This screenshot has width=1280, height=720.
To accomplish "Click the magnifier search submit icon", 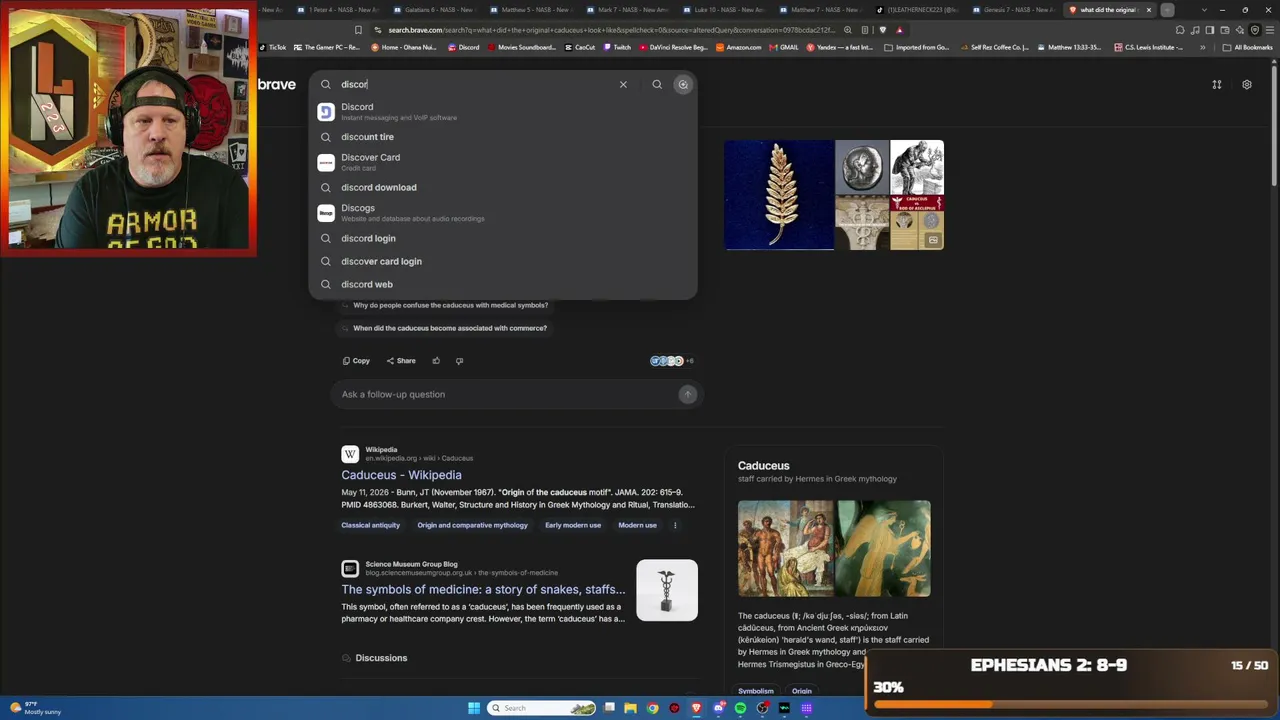I will point(657,84).
